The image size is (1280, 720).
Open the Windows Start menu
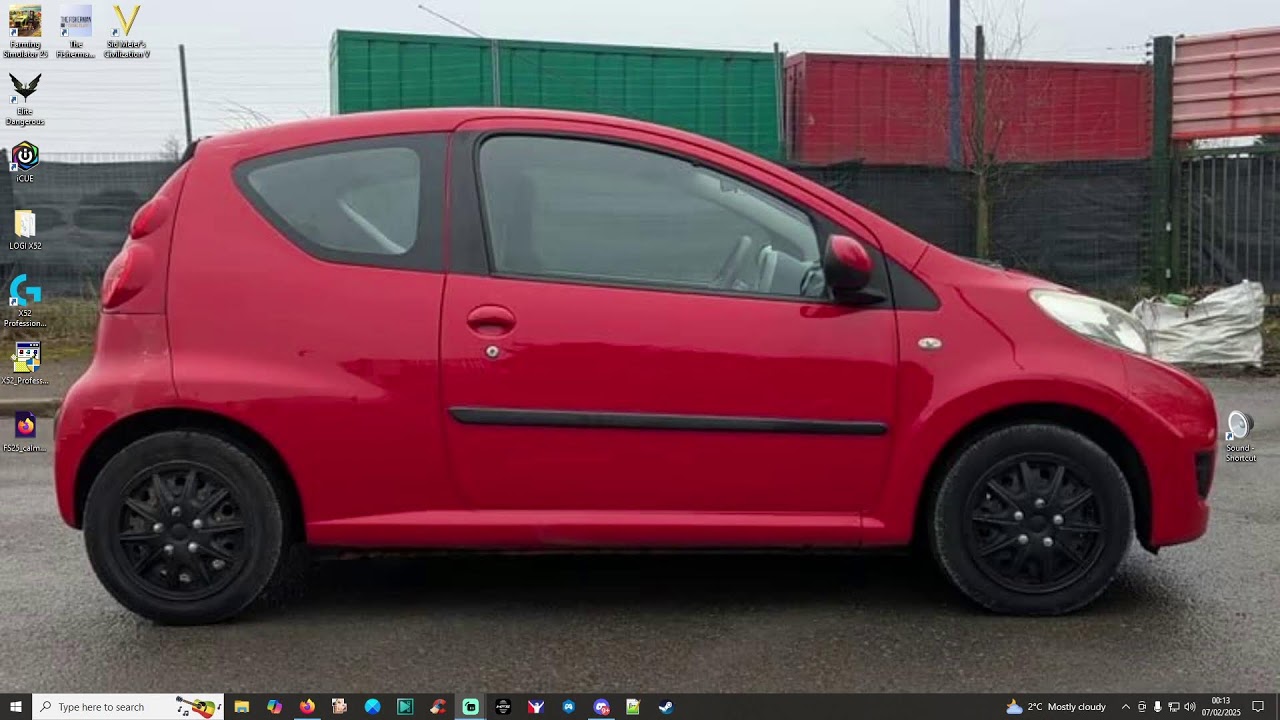pyautogui.click(x=16, y=707)
